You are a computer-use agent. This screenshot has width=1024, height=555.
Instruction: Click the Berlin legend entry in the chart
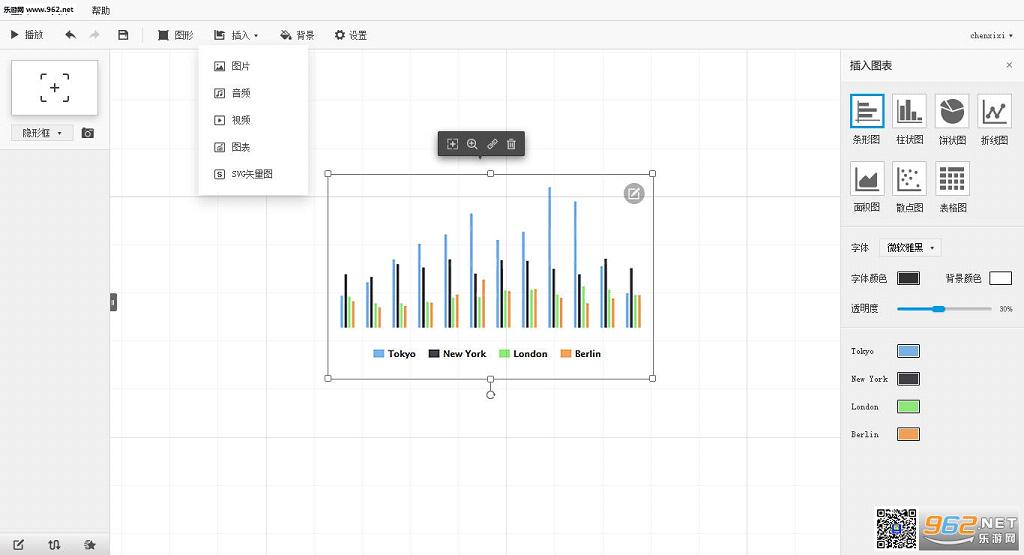coord(581,353)
